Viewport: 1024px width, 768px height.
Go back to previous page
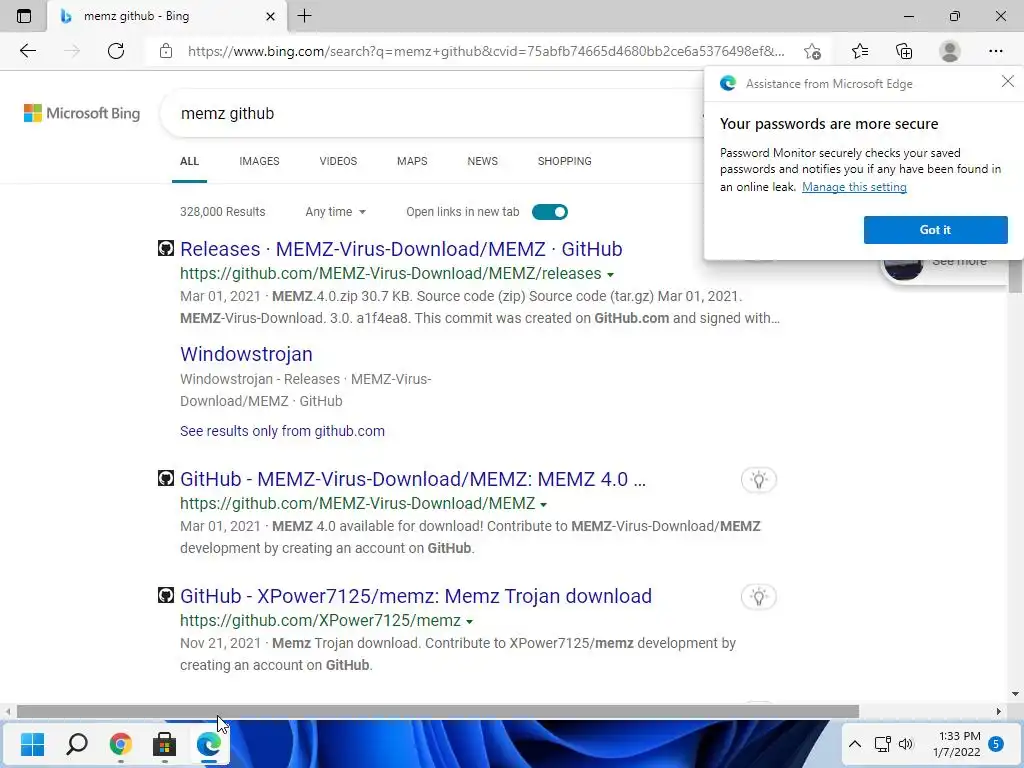(x=27, y=51)
